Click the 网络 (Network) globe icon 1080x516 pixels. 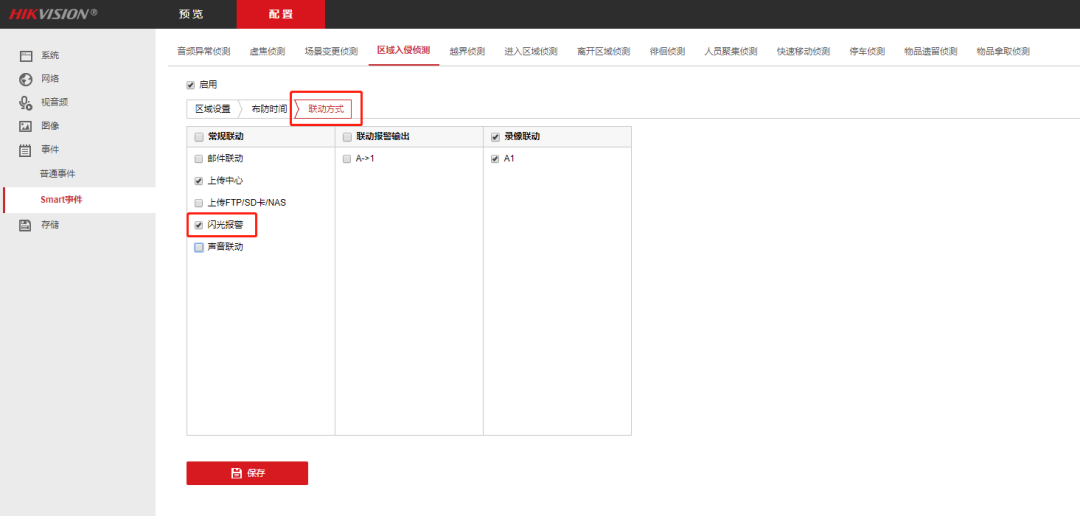(27, 79)
